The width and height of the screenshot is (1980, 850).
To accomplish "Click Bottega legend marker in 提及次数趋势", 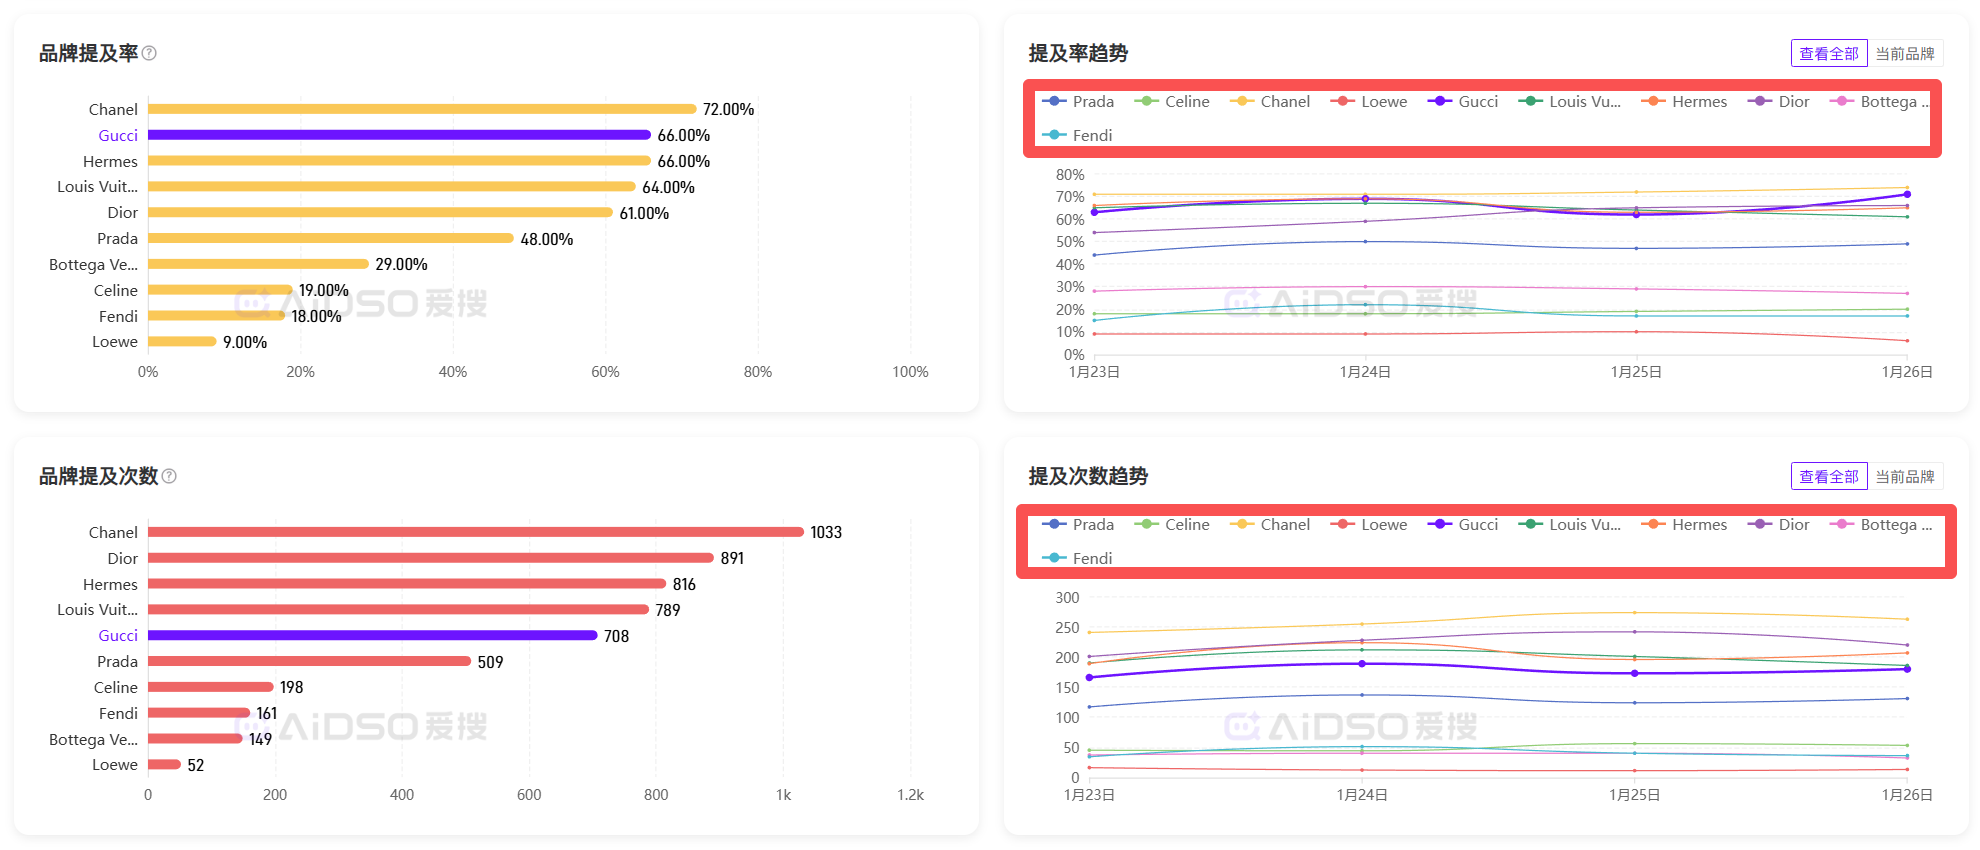I will (1841, 524).
